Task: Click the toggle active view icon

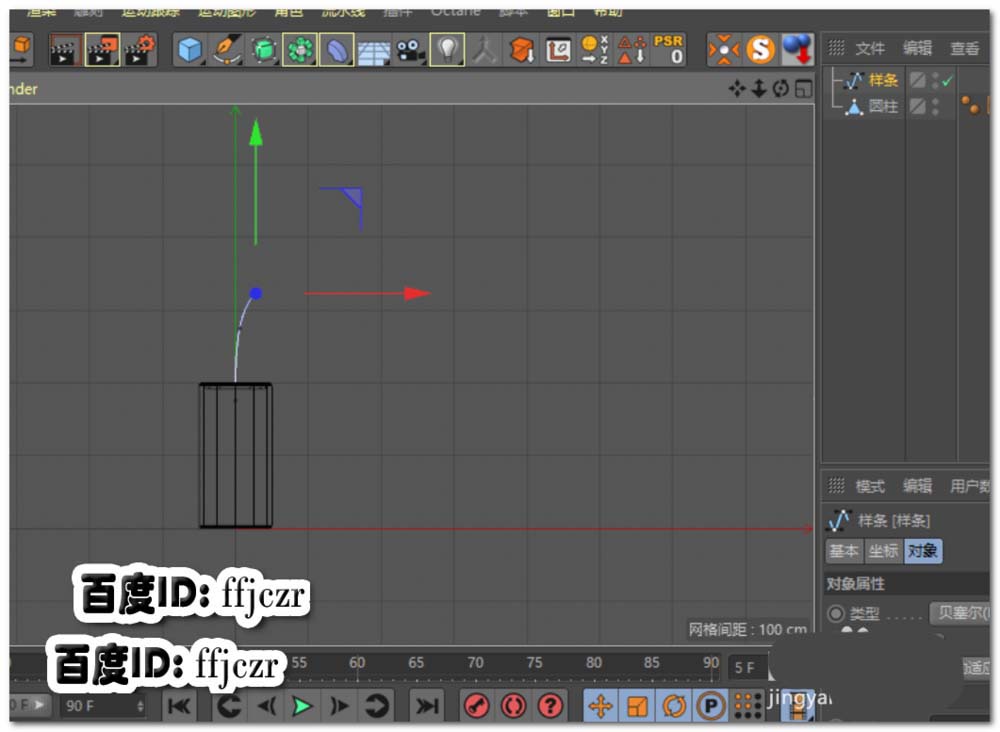Action: [803, 89]
